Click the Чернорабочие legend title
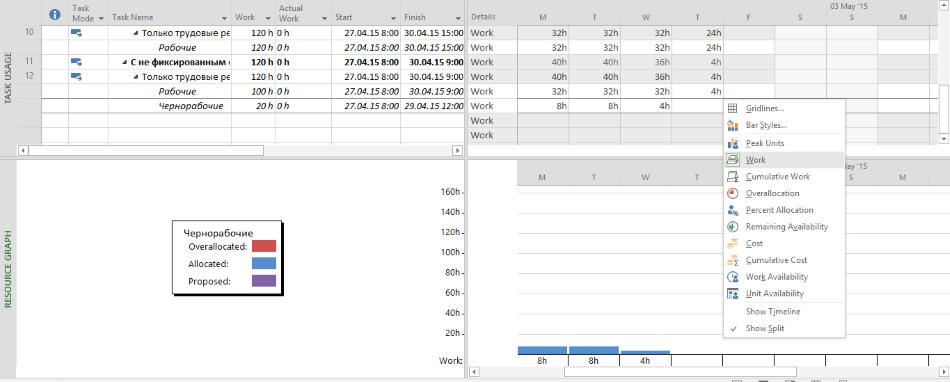Image resolution: width=950 pixels, height=382 pixels. point(218,233)
